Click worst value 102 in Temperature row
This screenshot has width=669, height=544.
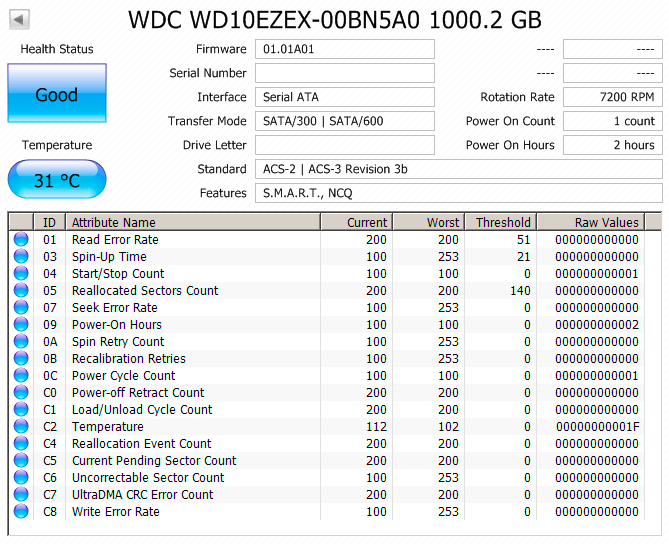pos(448,426)
